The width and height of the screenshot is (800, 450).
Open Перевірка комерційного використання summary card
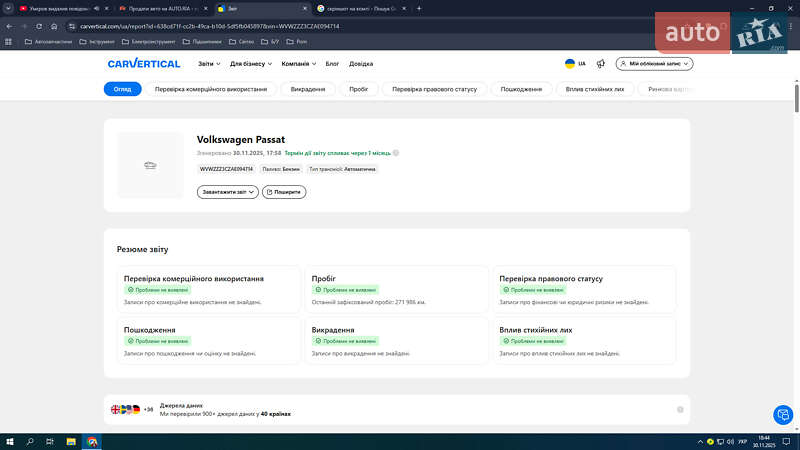[x=208, y=289]
